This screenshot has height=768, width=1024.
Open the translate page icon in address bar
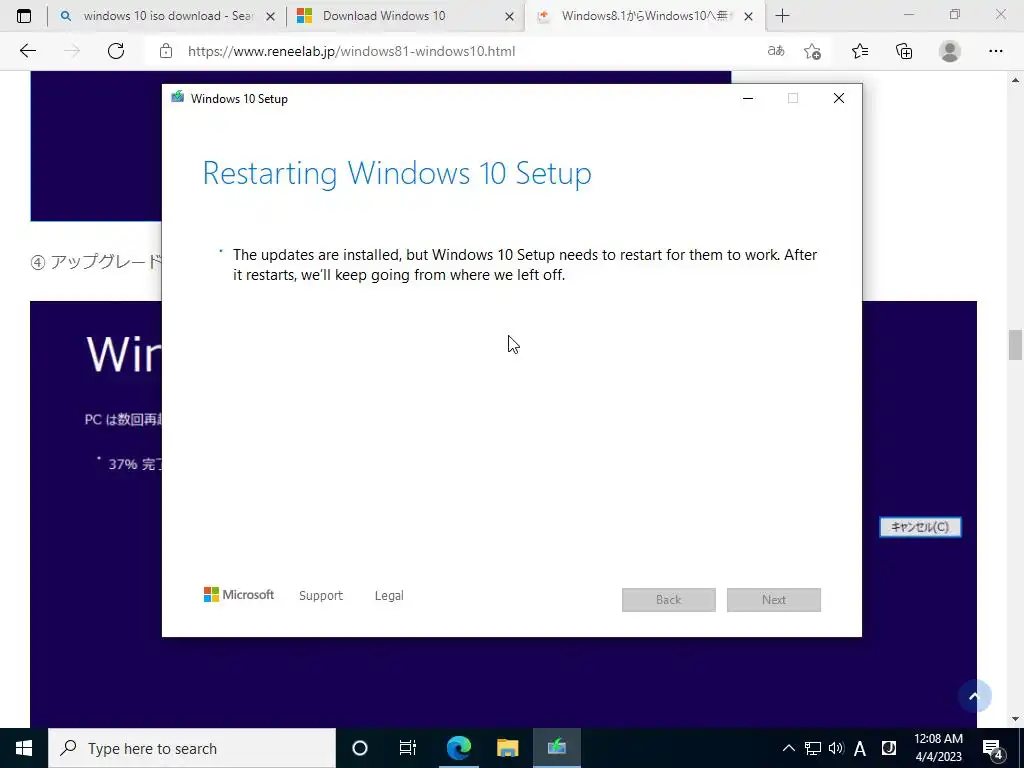(776, 51)
